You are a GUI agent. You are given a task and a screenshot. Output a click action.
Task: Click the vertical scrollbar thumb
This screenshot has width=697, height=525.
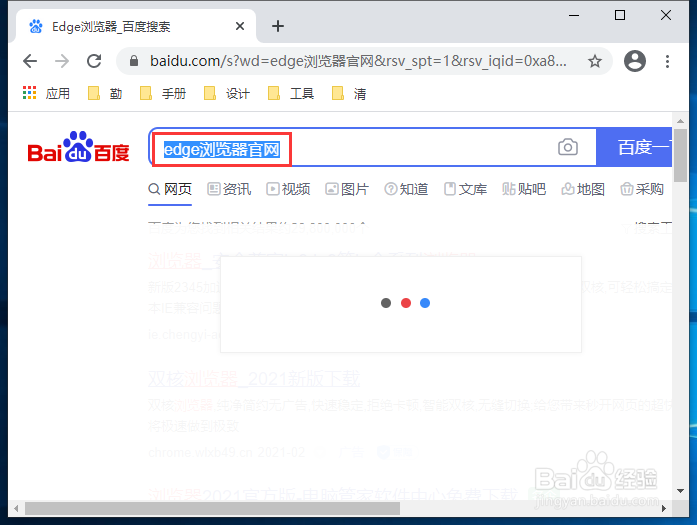(680, 156)
